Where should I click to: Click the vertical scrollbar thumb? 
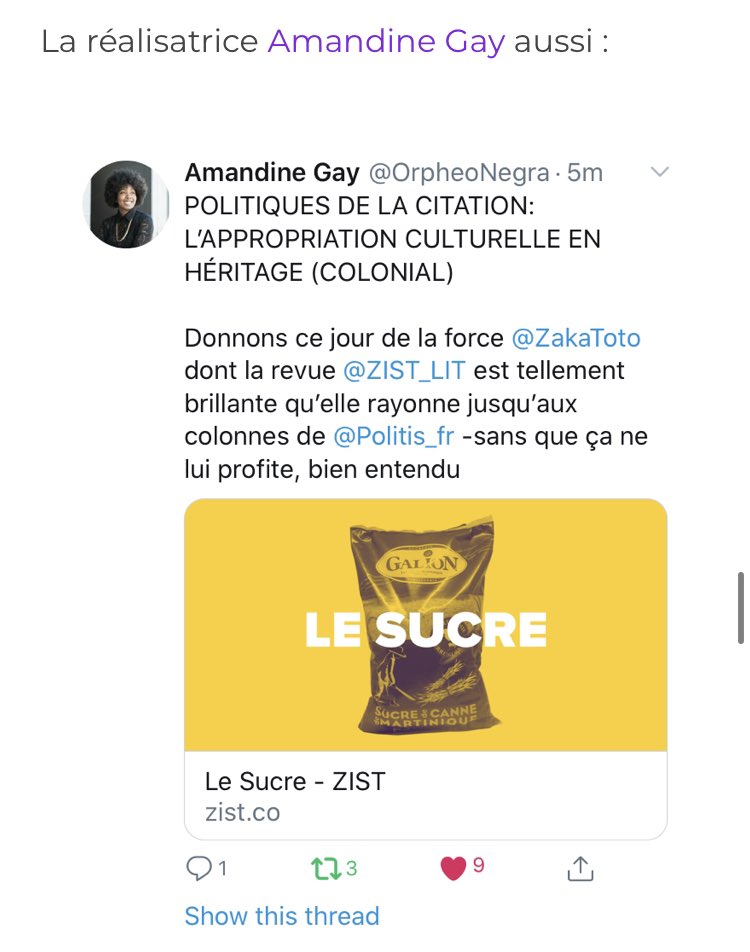tap(740, 607)
